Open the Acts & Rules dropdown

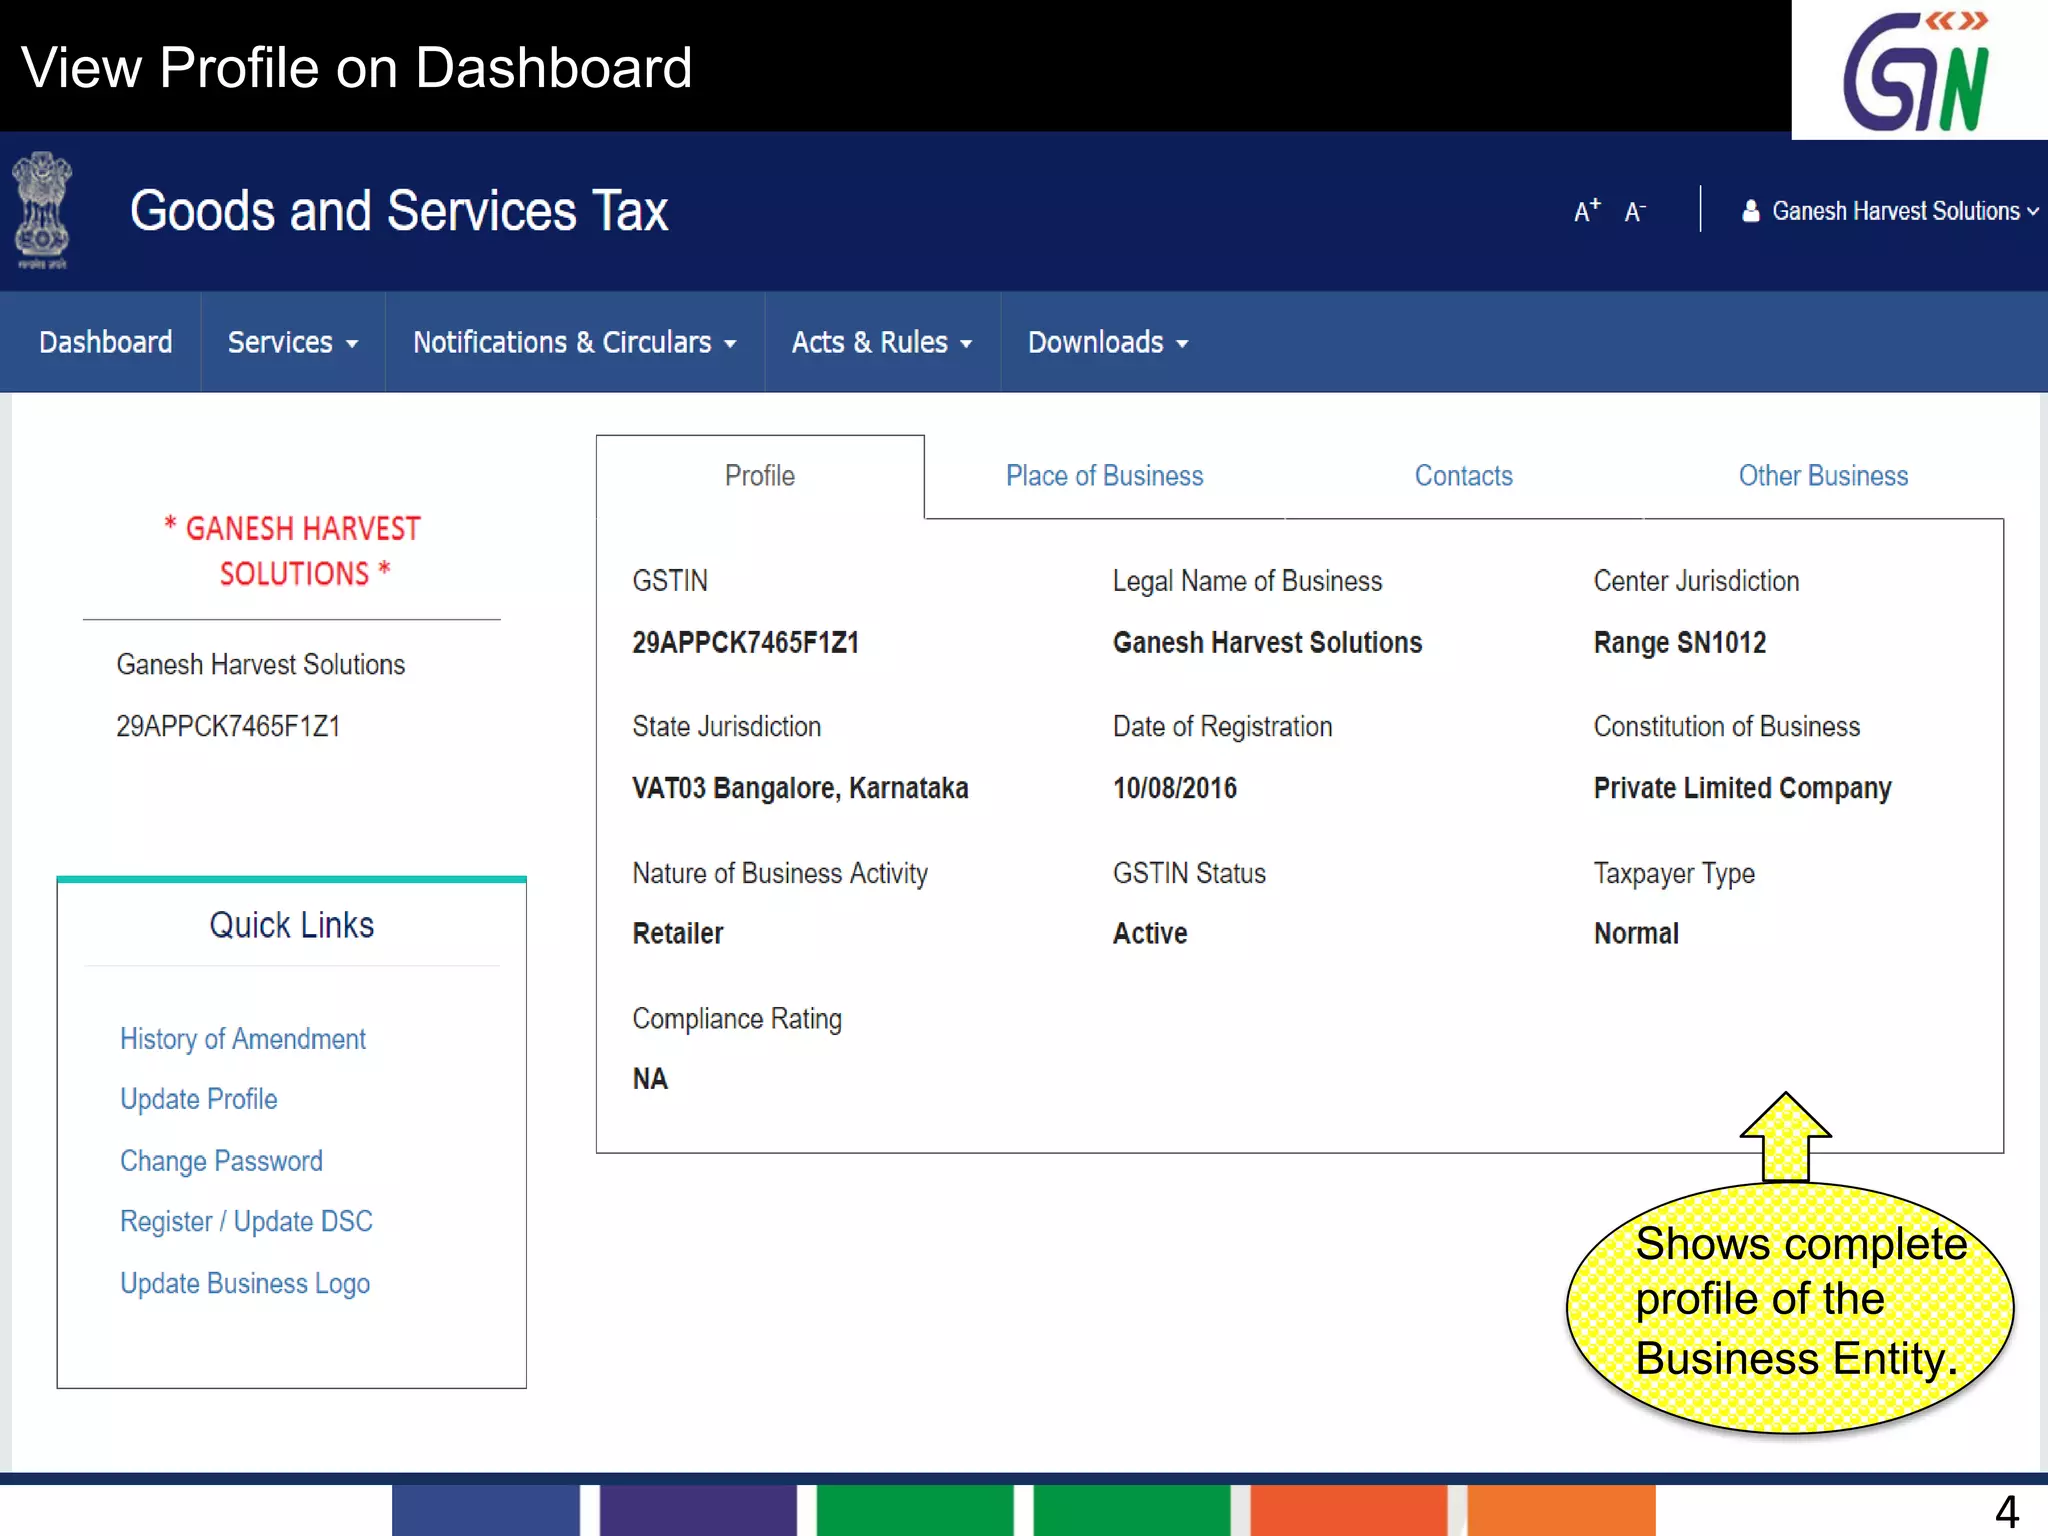pos(881,342)
